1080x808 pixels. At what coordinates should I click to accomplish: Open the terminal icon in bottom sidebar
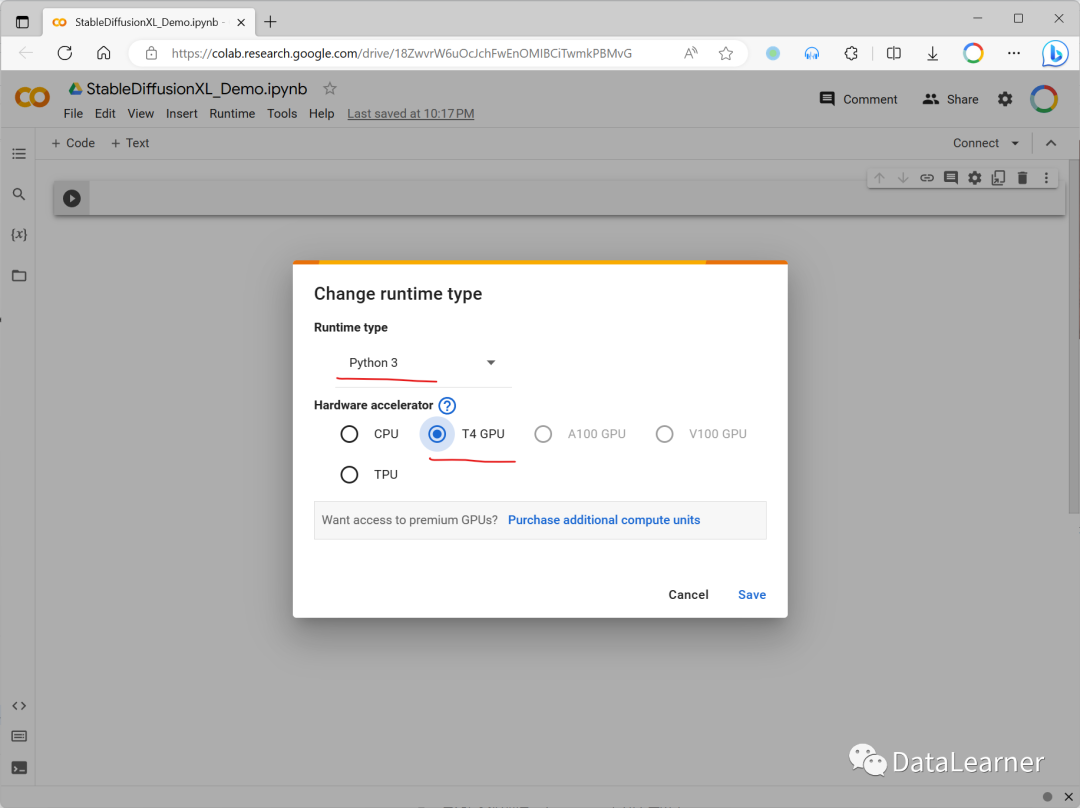(19, 768)
